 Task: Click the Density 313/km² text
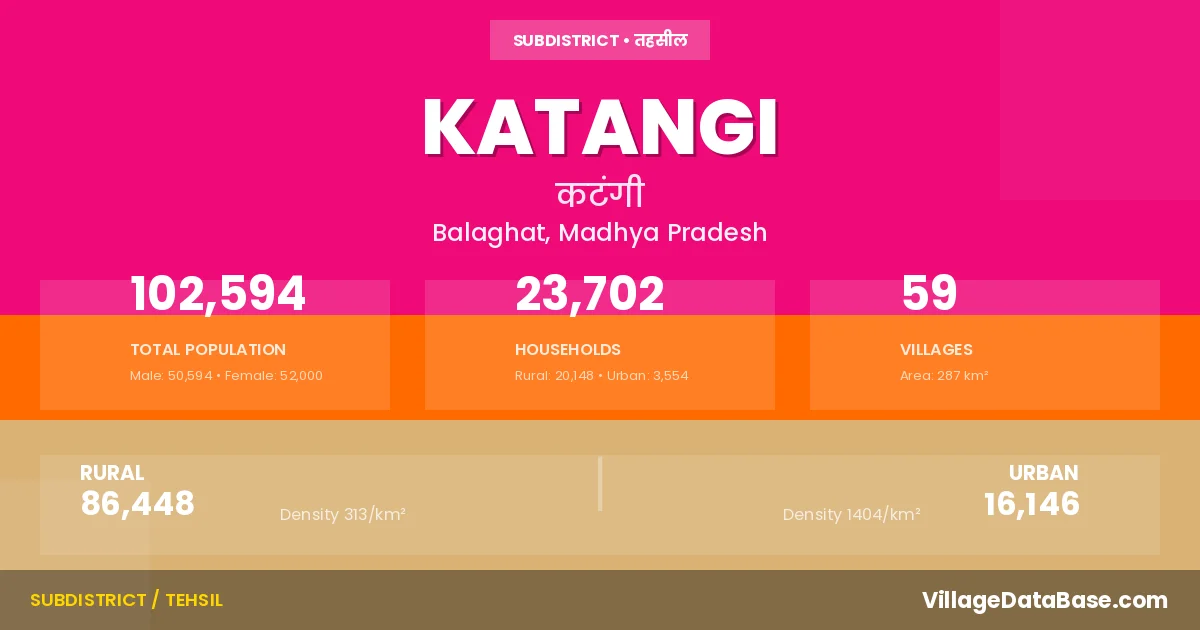coord(342,515)
